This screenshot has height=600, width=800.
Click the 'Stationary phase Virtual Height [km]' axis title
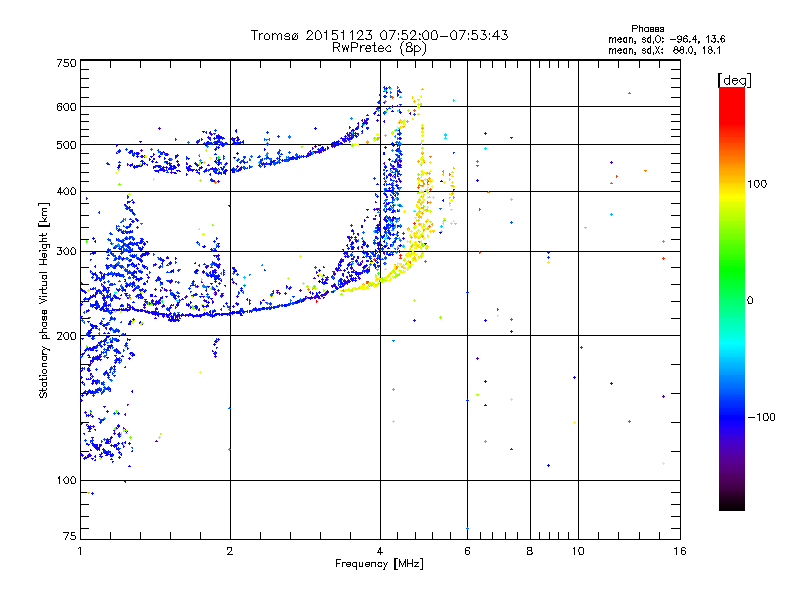(x=43, y=300)
